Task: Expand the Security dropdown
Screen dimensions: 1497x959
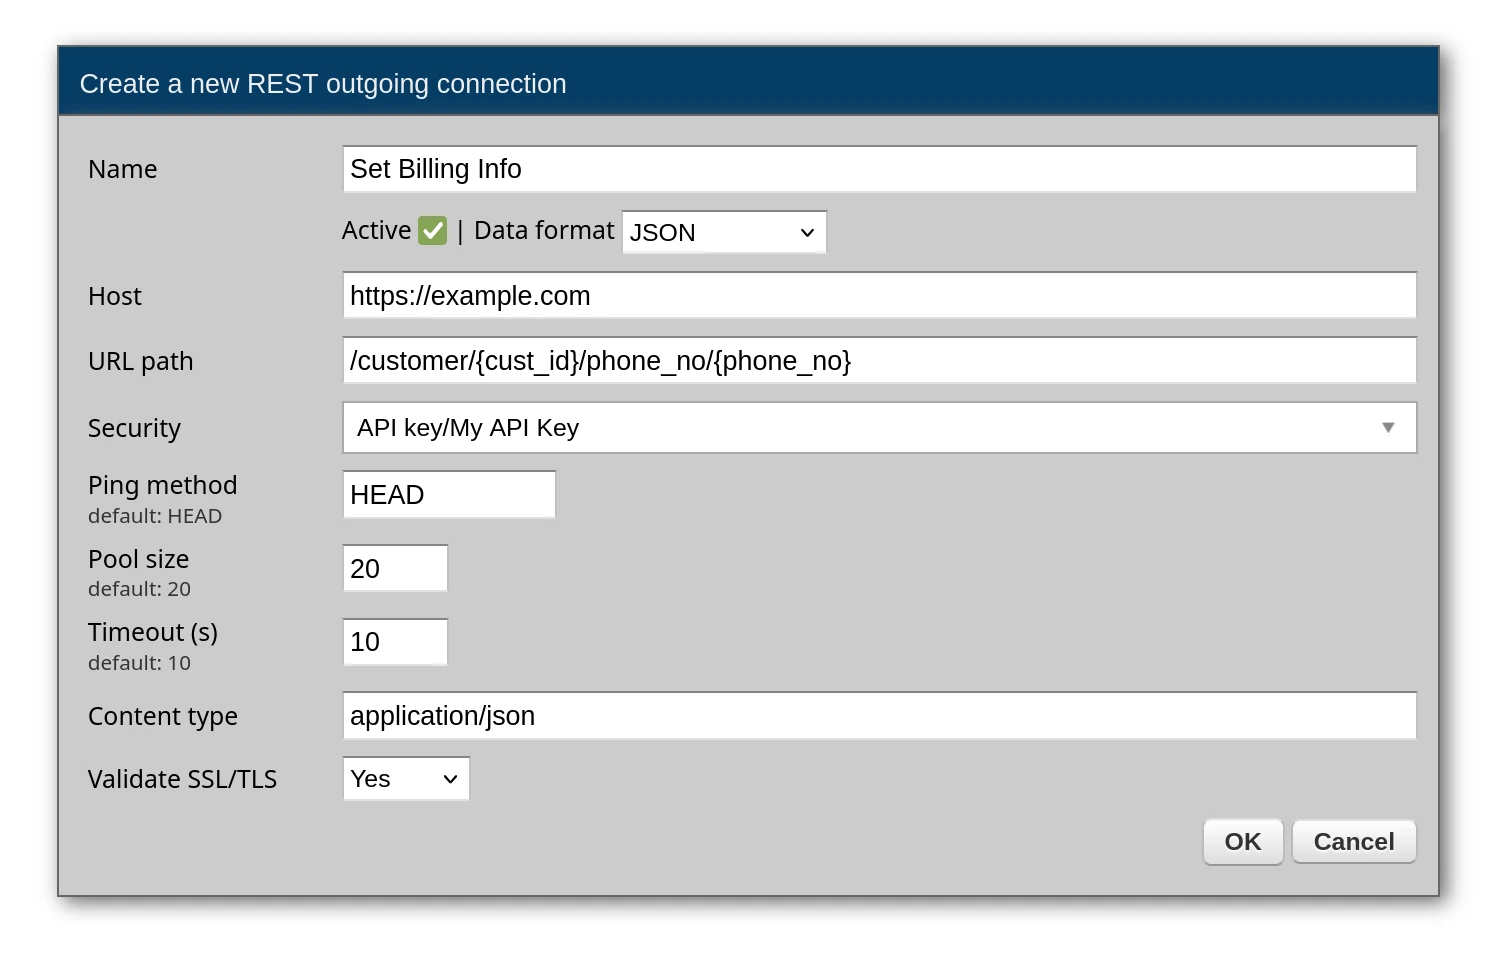Action: (x=878, y=428)
